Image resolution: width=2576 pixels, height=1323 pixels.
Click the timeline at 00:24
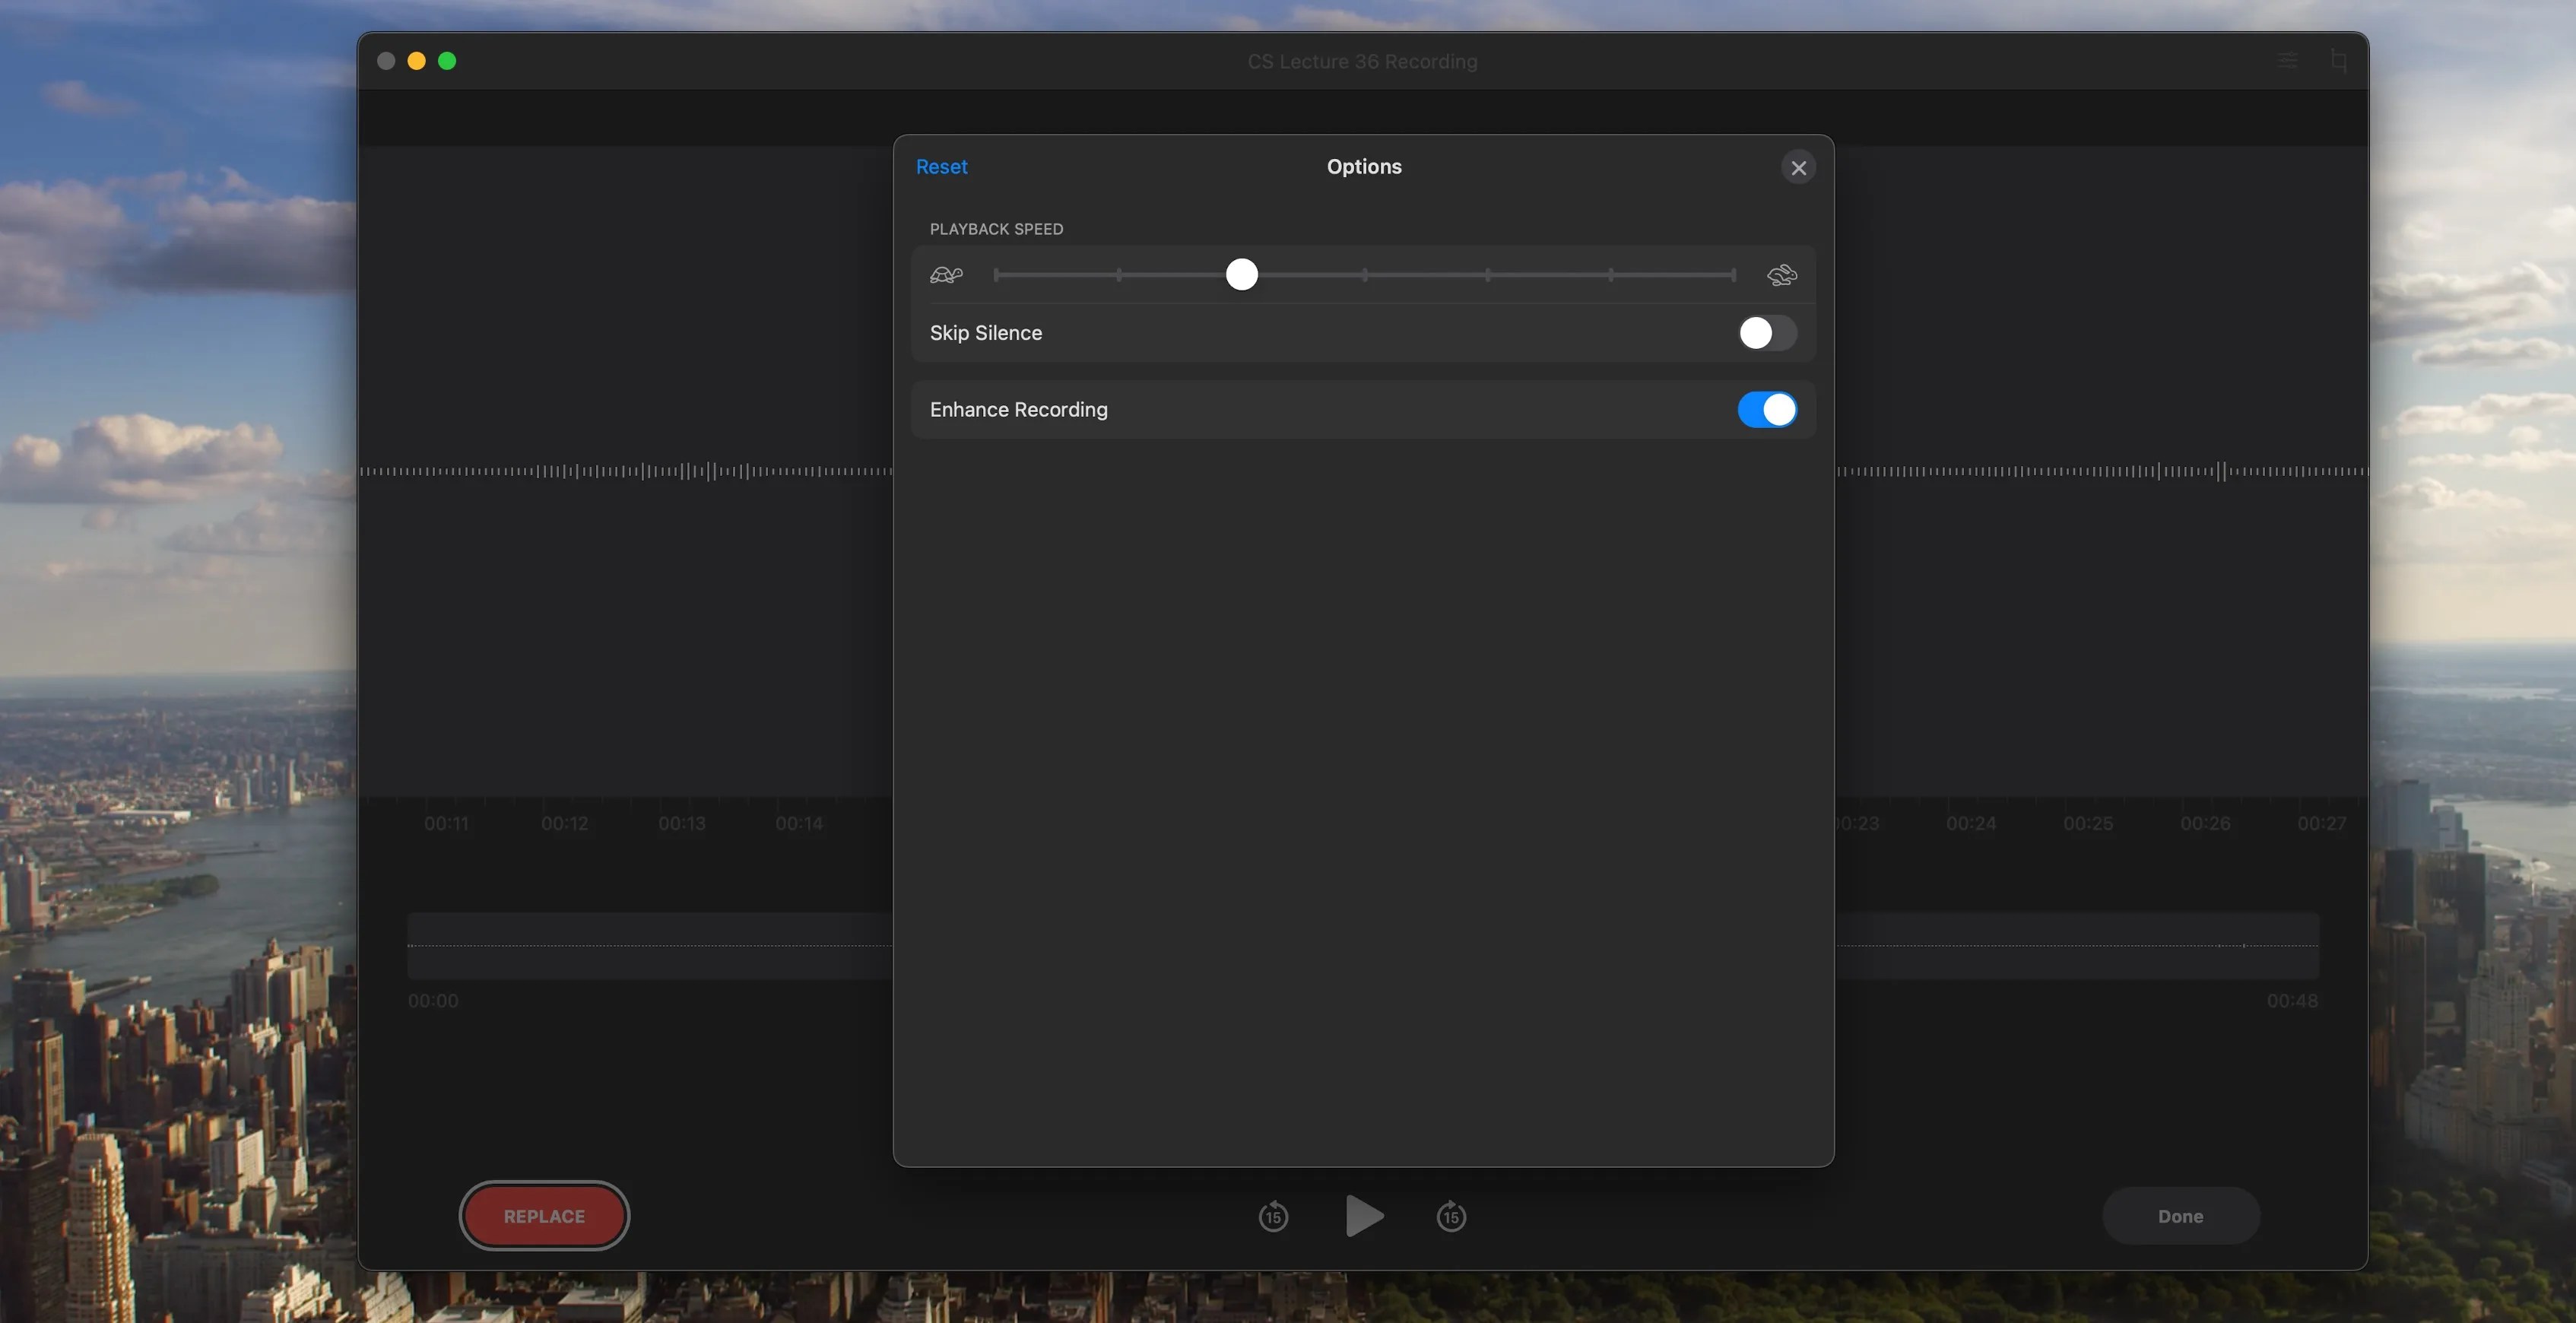[1971, 823]
